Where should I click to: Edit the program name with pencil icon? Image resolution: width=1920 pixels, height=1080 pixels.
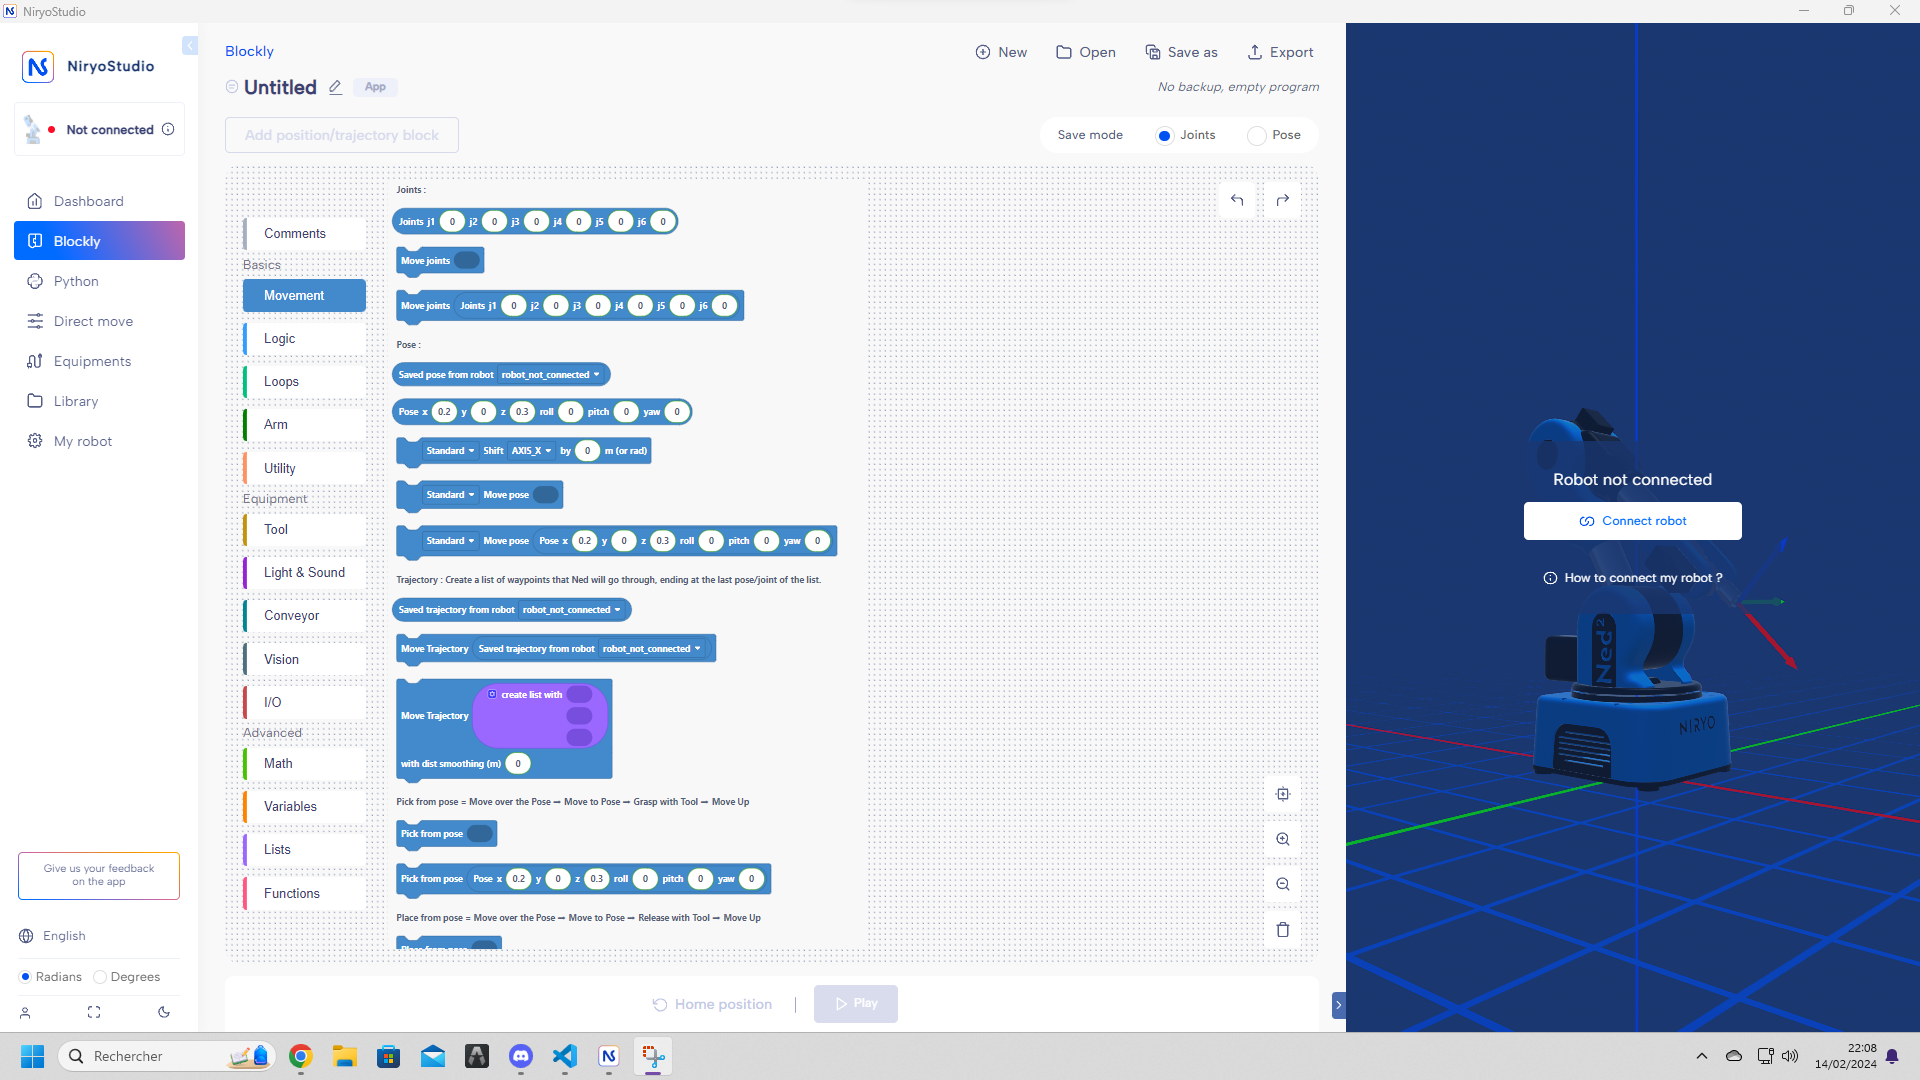[336, 88]
